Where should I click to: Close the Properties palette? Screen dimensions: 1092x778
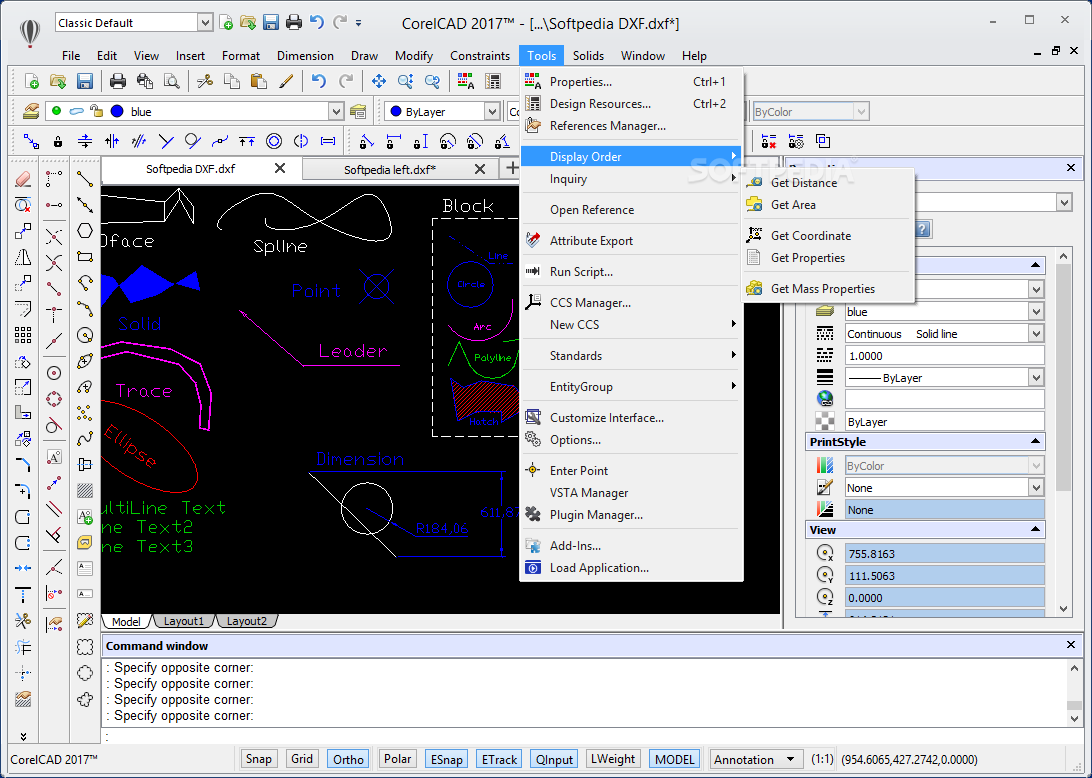coord(1071,168)
